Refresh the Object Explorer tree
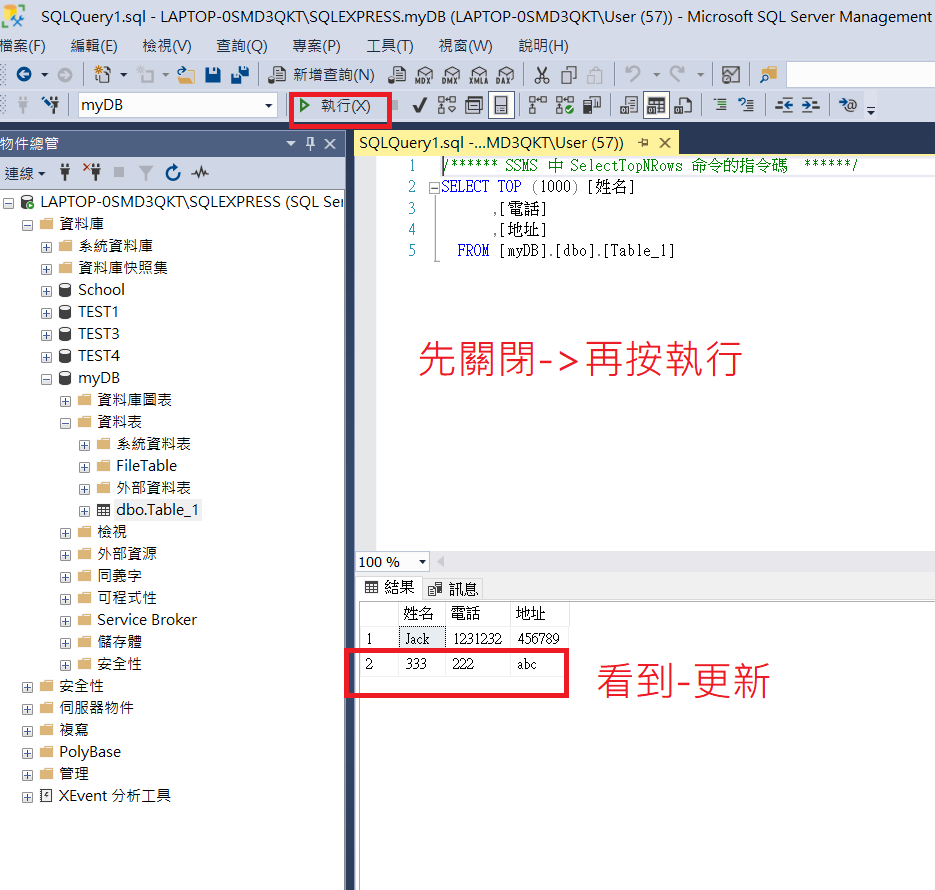 (x=173, y=173)
